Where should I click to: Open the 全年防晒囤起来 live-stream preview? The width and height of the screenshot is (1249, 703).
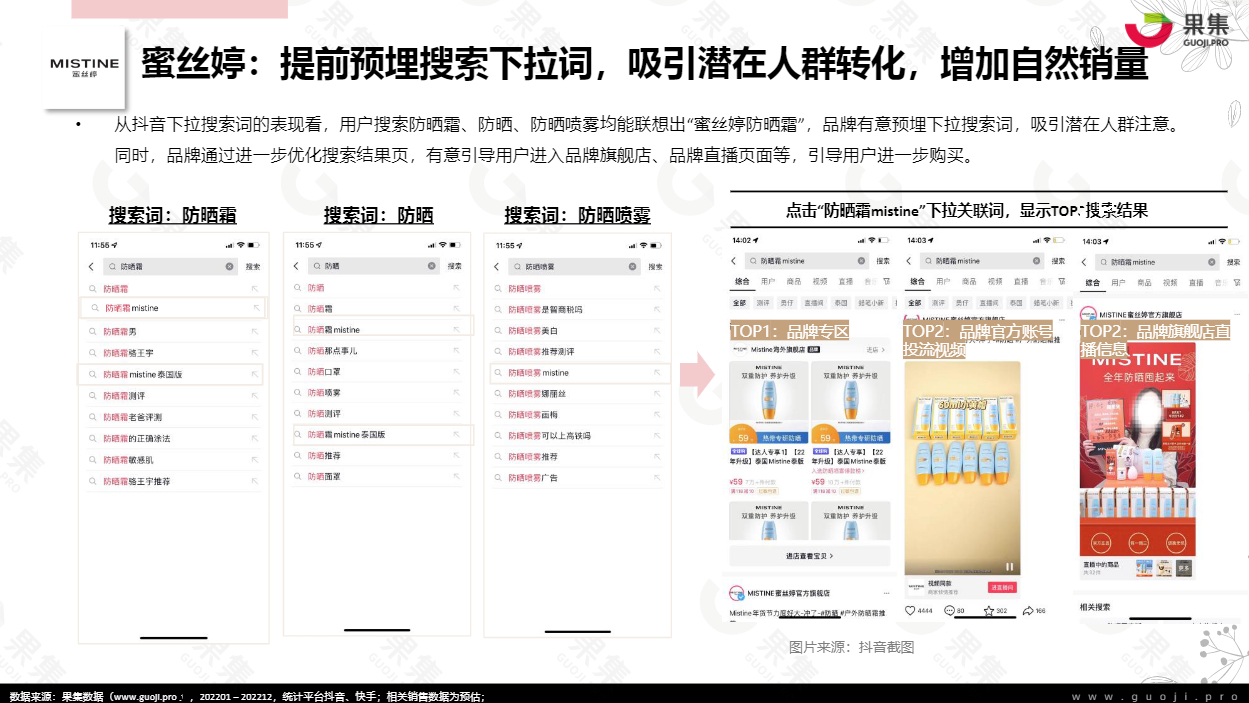tap(1138, 447)
